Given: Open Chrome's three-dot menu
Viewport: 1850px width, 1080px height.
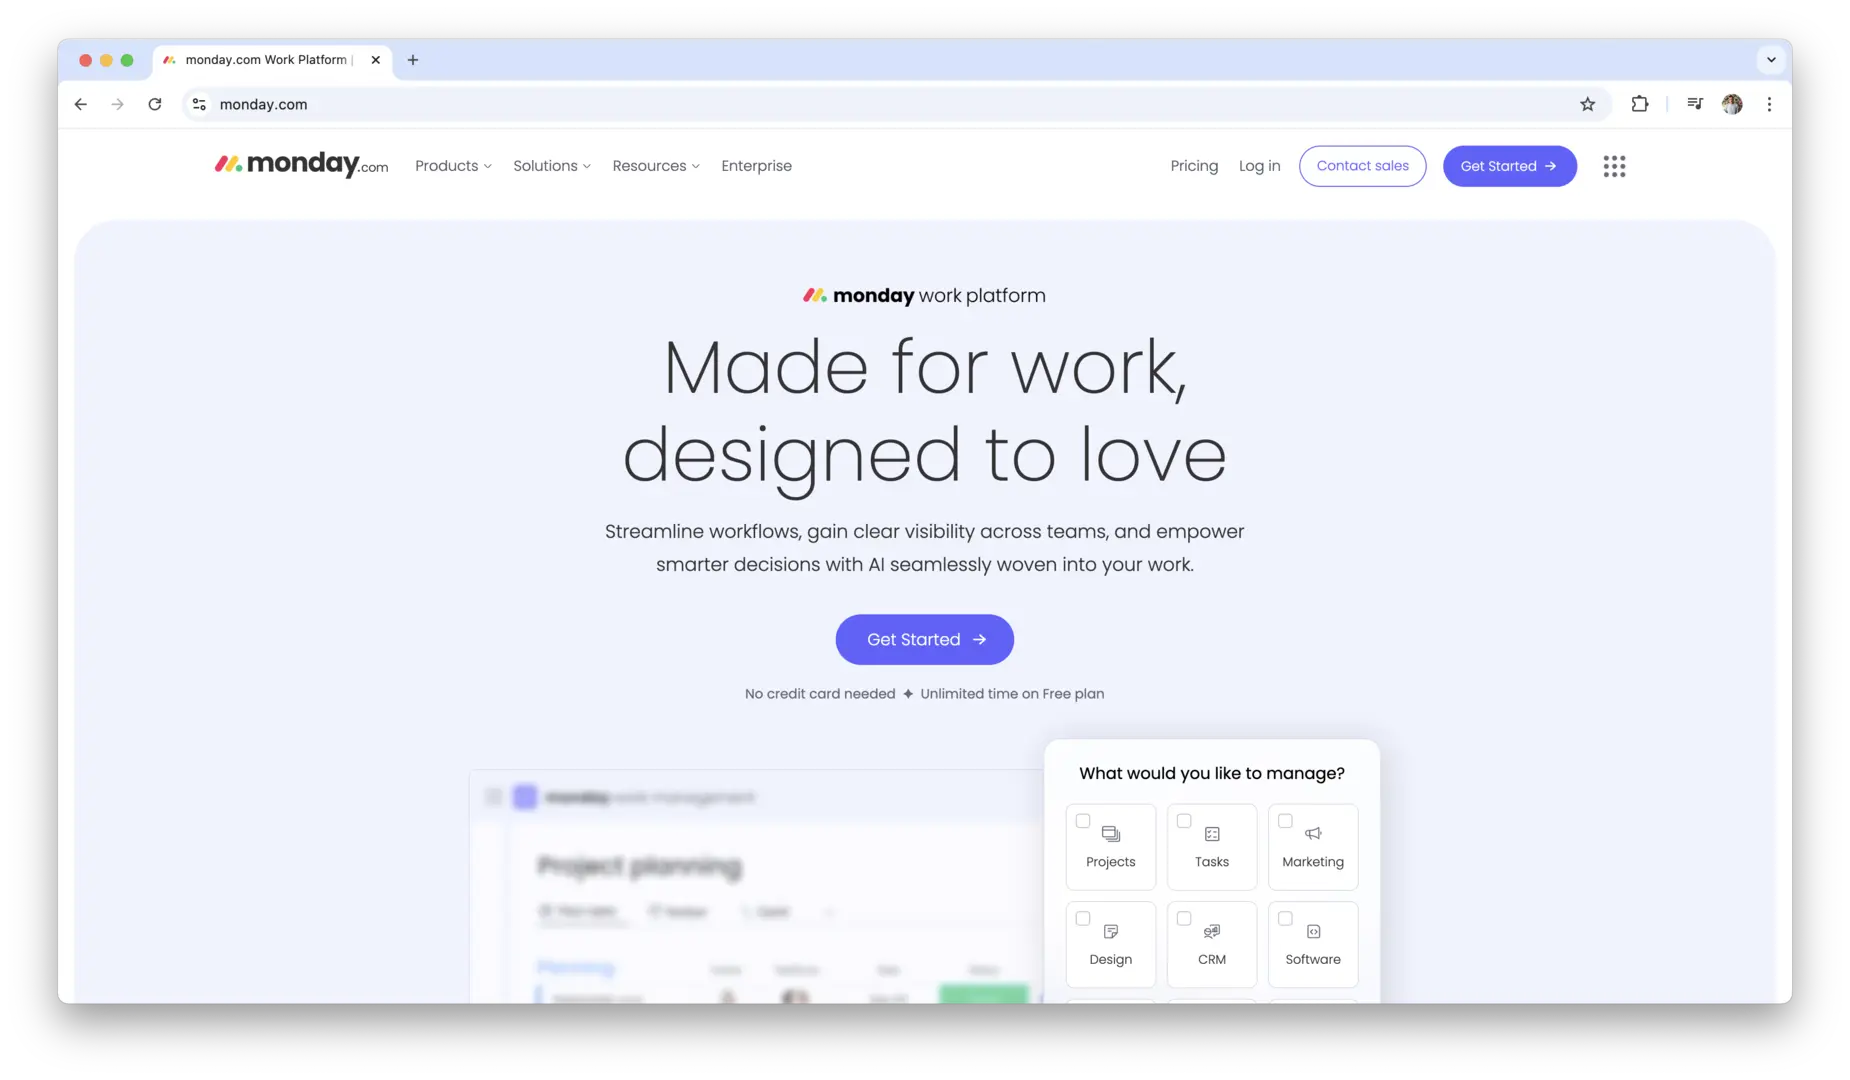Looking at the screenshot, I should pyautogui.click(x=1769, y=104).
